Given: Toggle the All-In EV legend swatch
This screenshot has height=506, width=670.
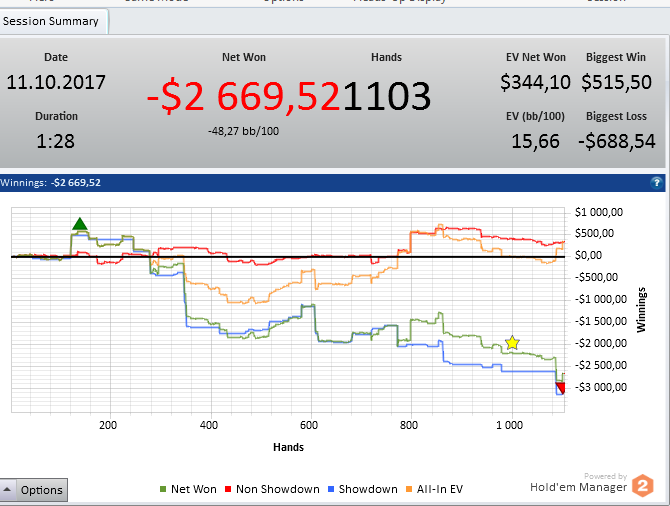Looking at the screenshot, I should tap(409, 489).
